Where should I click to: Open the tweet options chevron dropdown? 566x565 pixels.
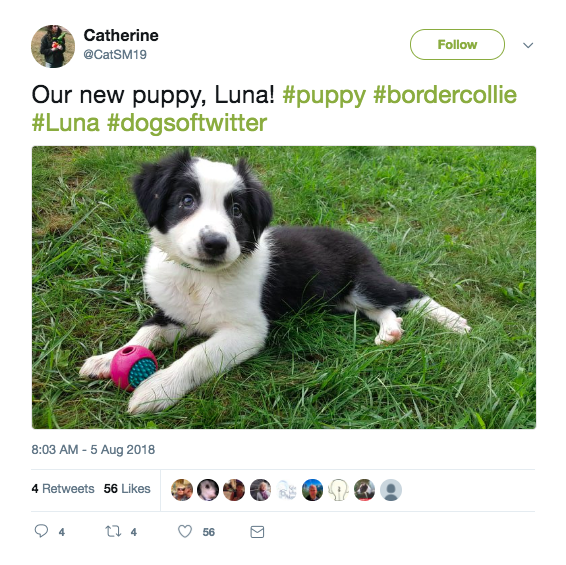(528, 45)
